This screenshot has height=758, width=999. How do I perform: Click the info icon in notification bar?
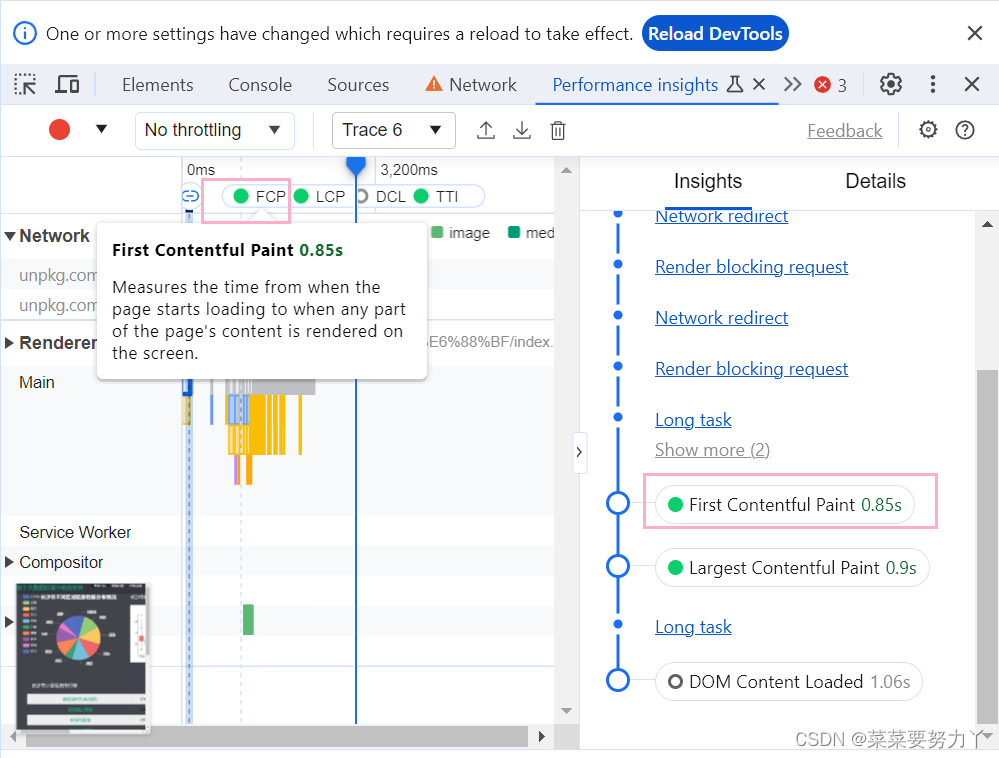pyautogui.click(x=25, y=33)
